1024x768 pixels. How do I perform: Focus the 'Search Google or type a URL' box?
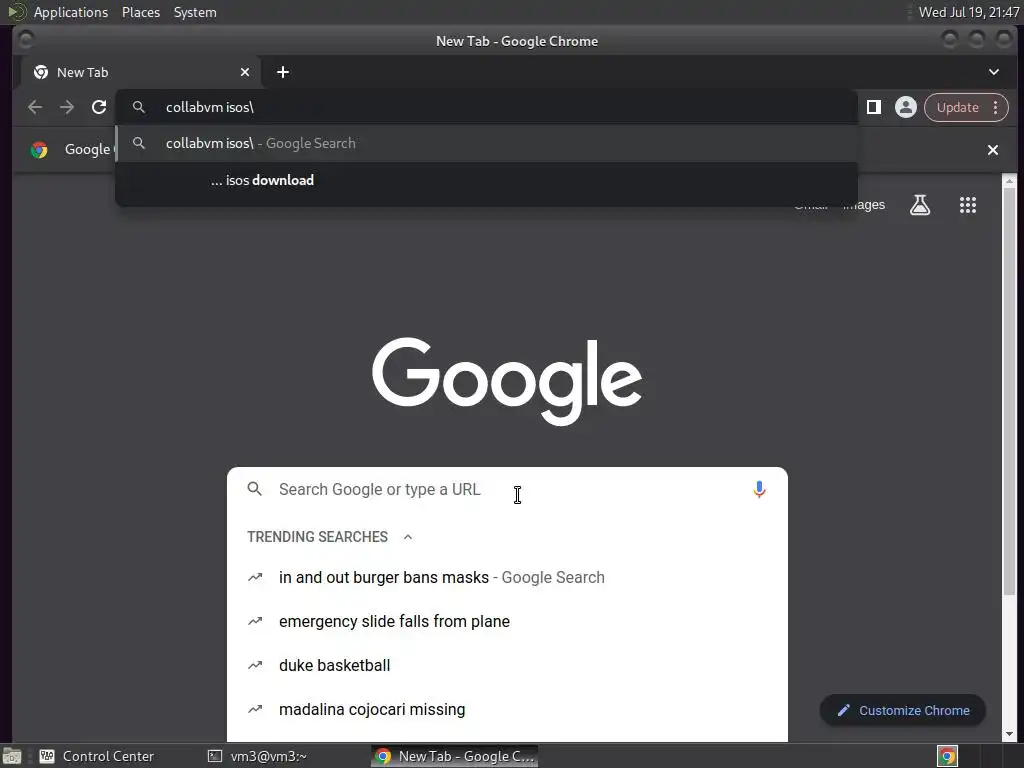pyautogui.click(x=507, y=489)
